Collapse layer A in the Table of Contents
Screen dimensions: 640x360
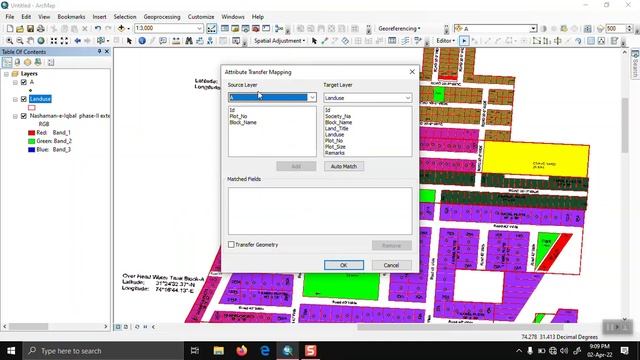tap(15, 82)
